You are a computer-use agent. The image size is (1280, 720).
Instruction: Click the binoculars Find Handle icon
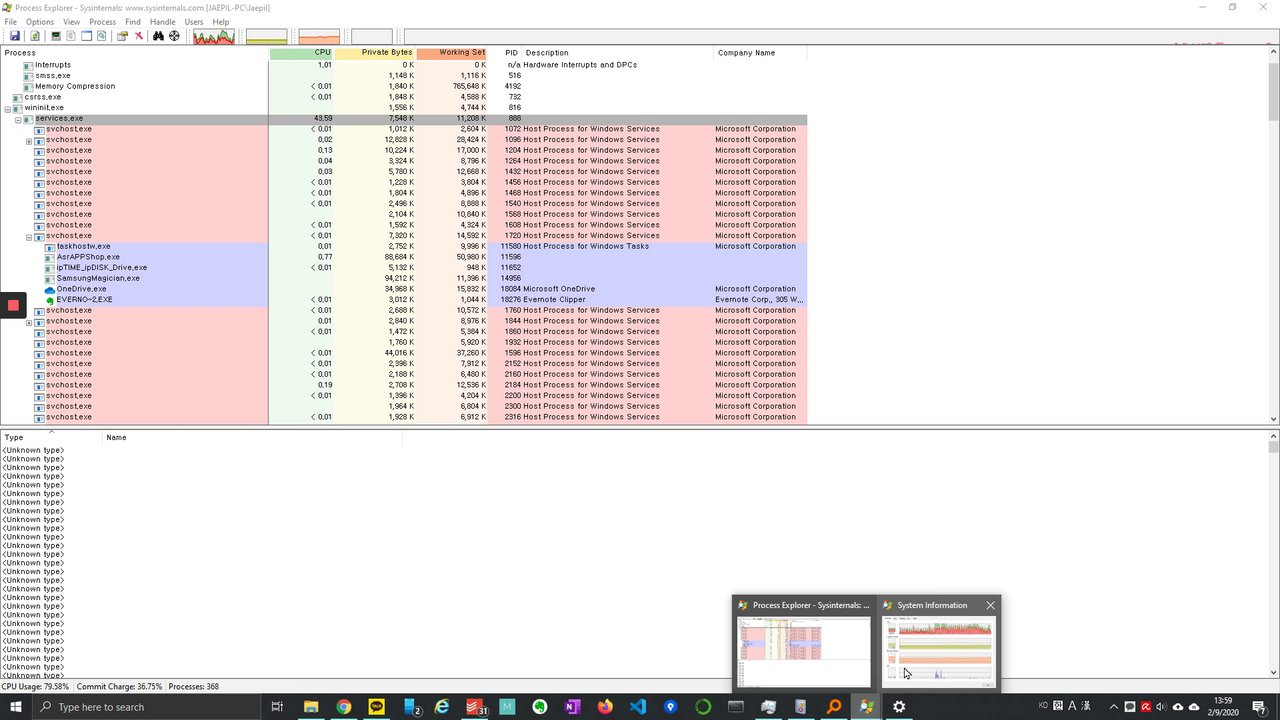[158, 36]
